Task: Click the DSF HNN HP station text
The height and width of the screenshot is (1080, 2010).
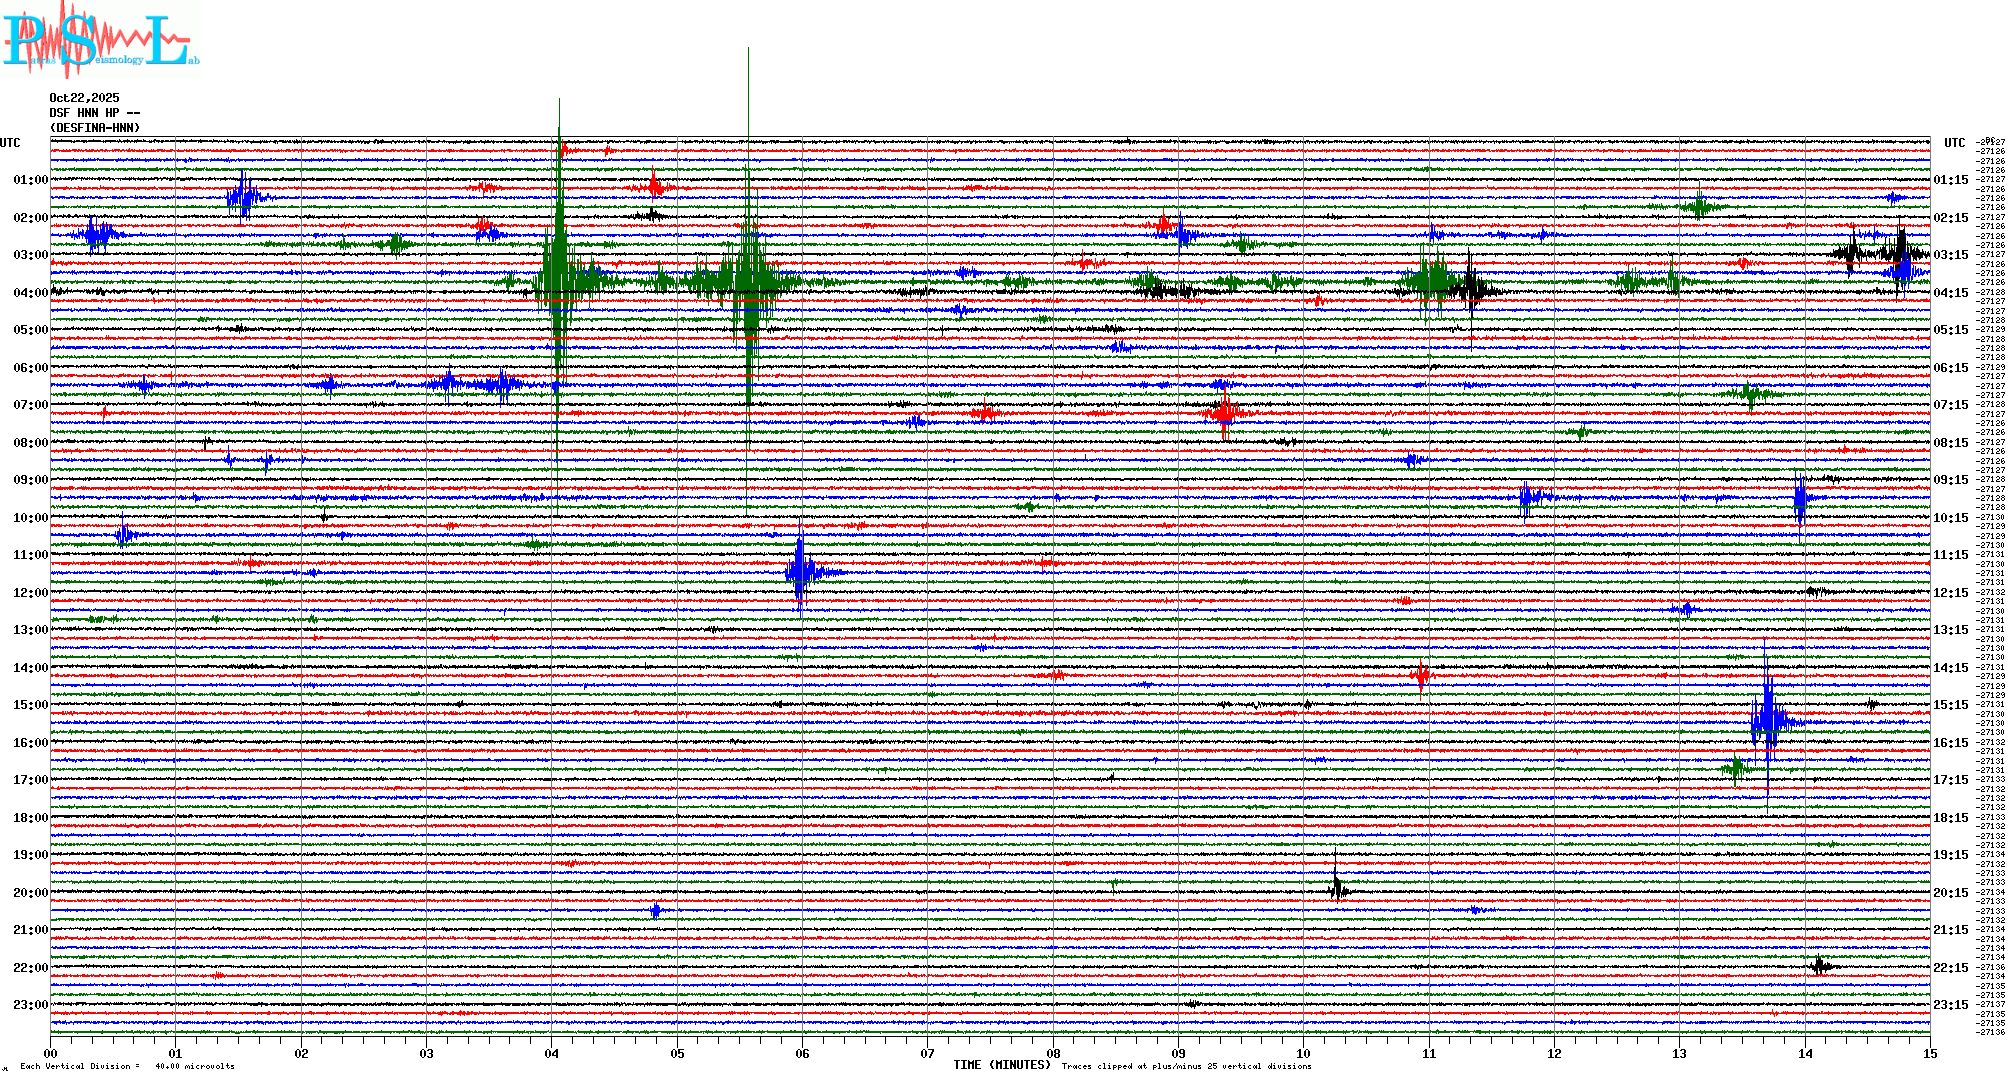Action: click(x=94, y=113)
